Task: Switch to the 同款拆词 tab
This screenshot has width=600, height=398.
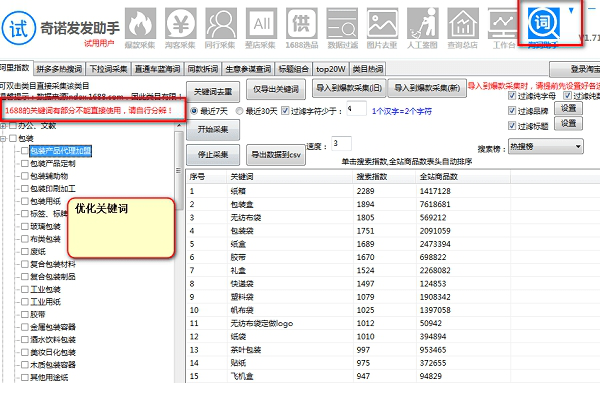Action: (202, 69)
